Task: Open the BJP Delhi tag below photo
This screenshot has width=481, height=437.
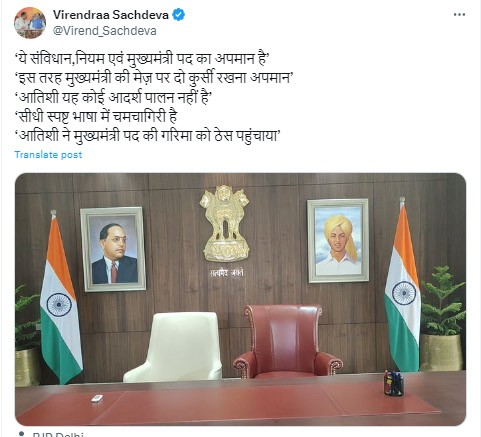Action: pyautogui.click(x=58, y=434)
